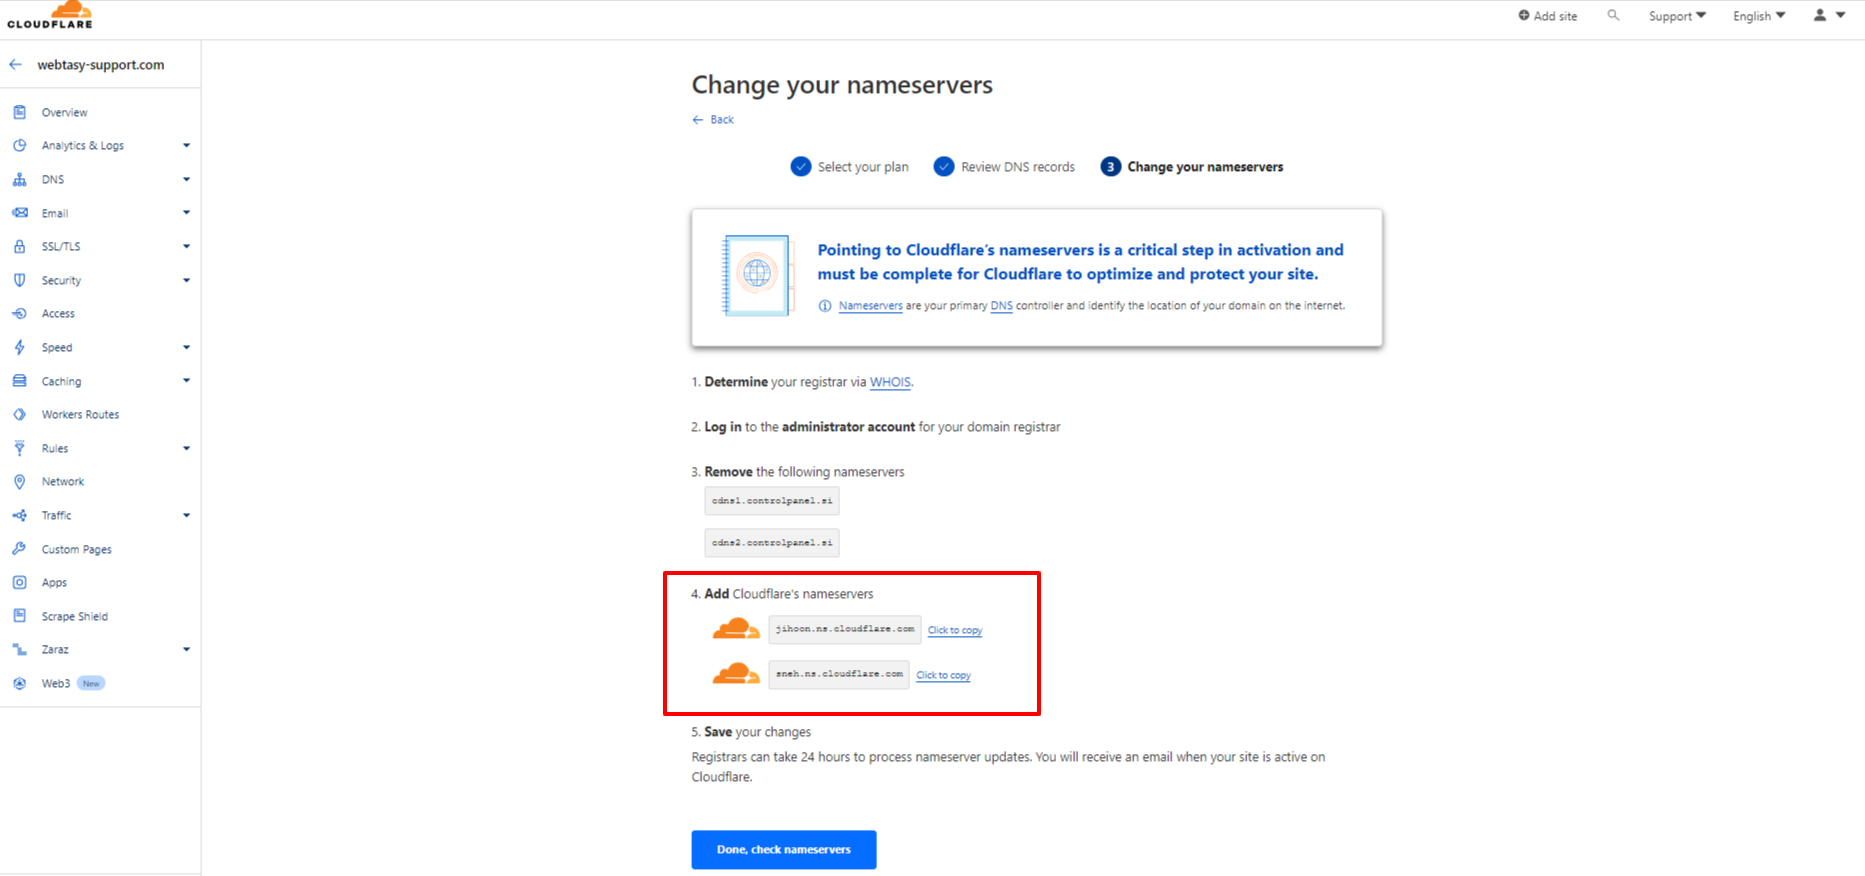Expand the Speed submenu arrow

point(186,348)
